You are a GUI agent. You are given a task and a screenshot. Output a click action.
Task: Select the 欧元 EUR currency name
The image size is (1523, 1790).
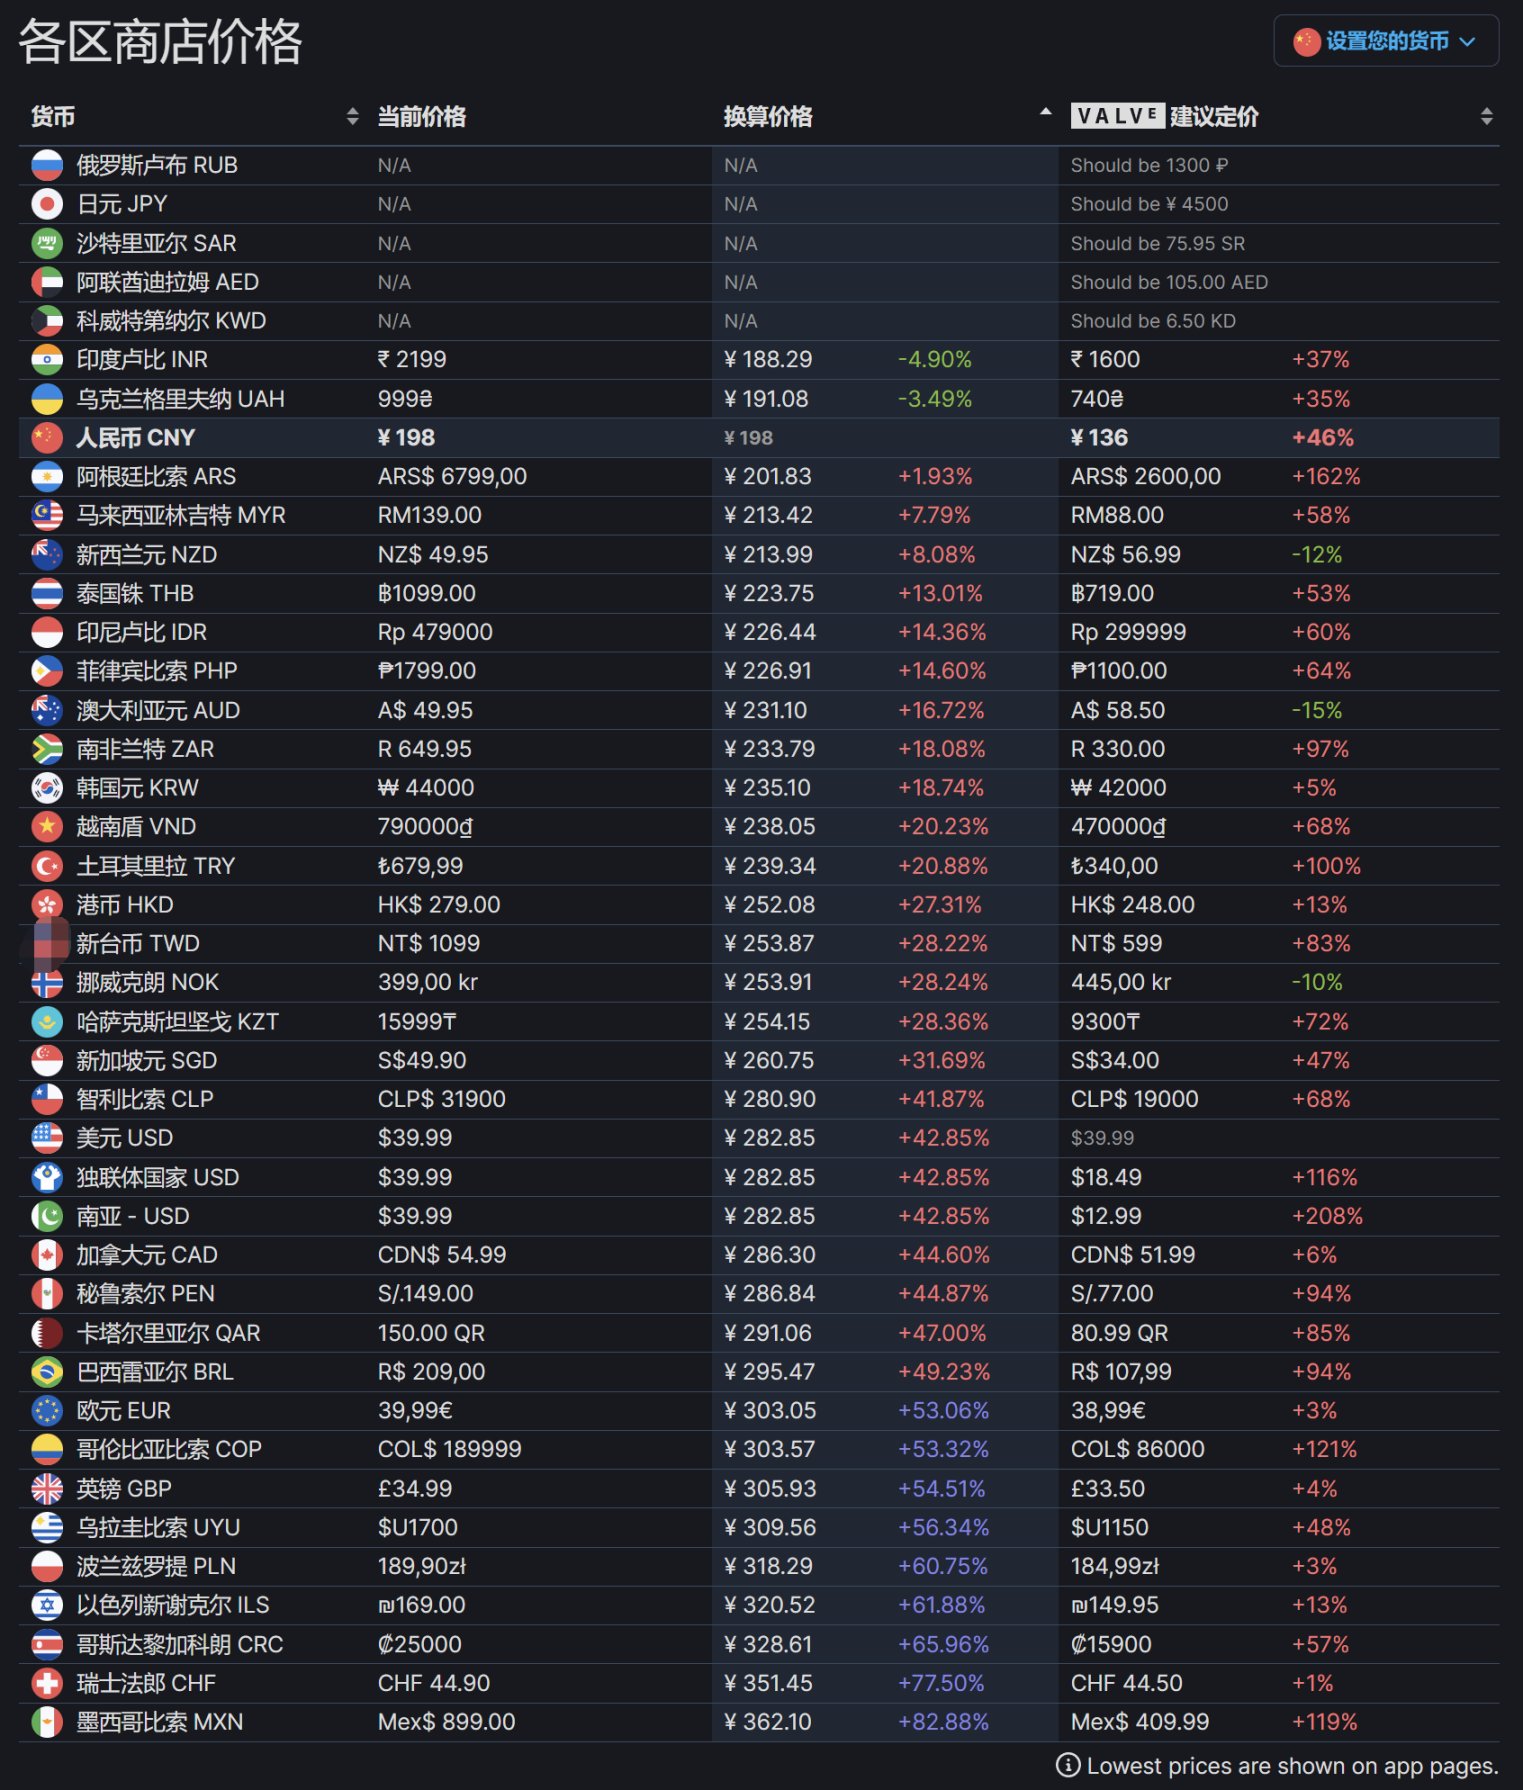coord(124,1411)
